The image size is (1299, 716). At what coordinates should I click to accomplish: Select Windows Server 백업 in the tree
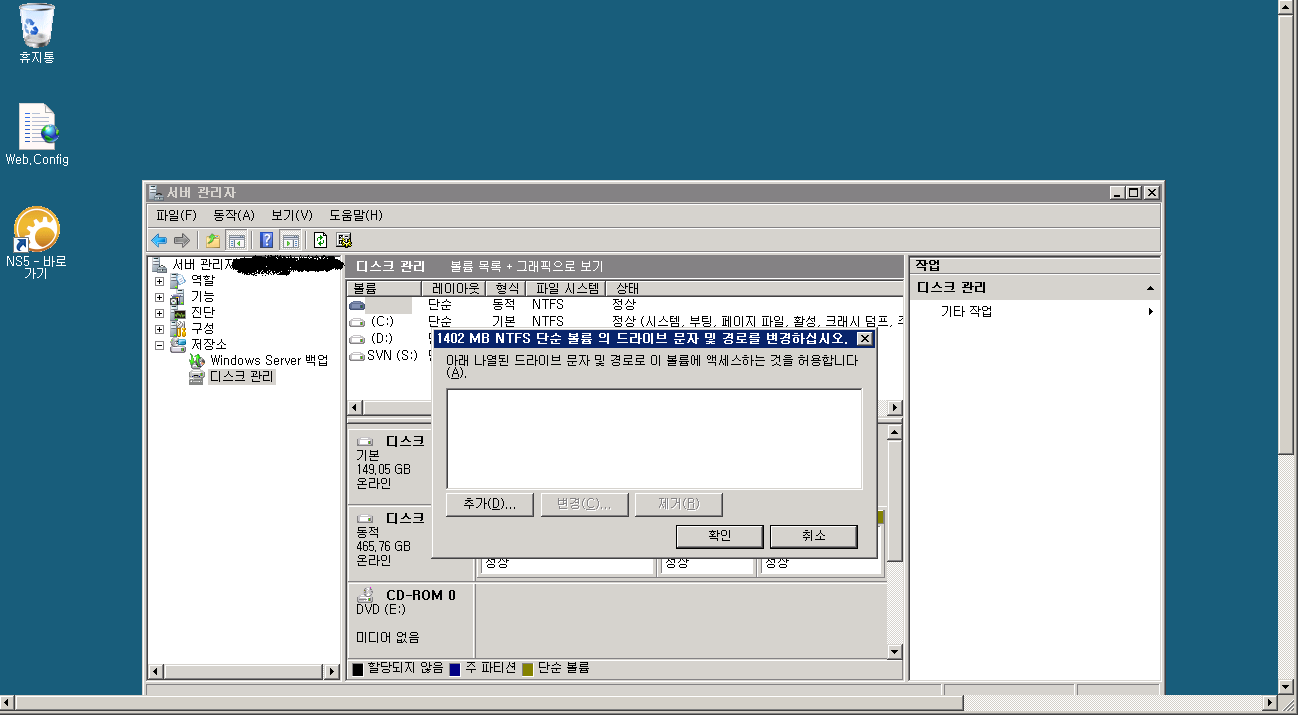click(268, 361)
